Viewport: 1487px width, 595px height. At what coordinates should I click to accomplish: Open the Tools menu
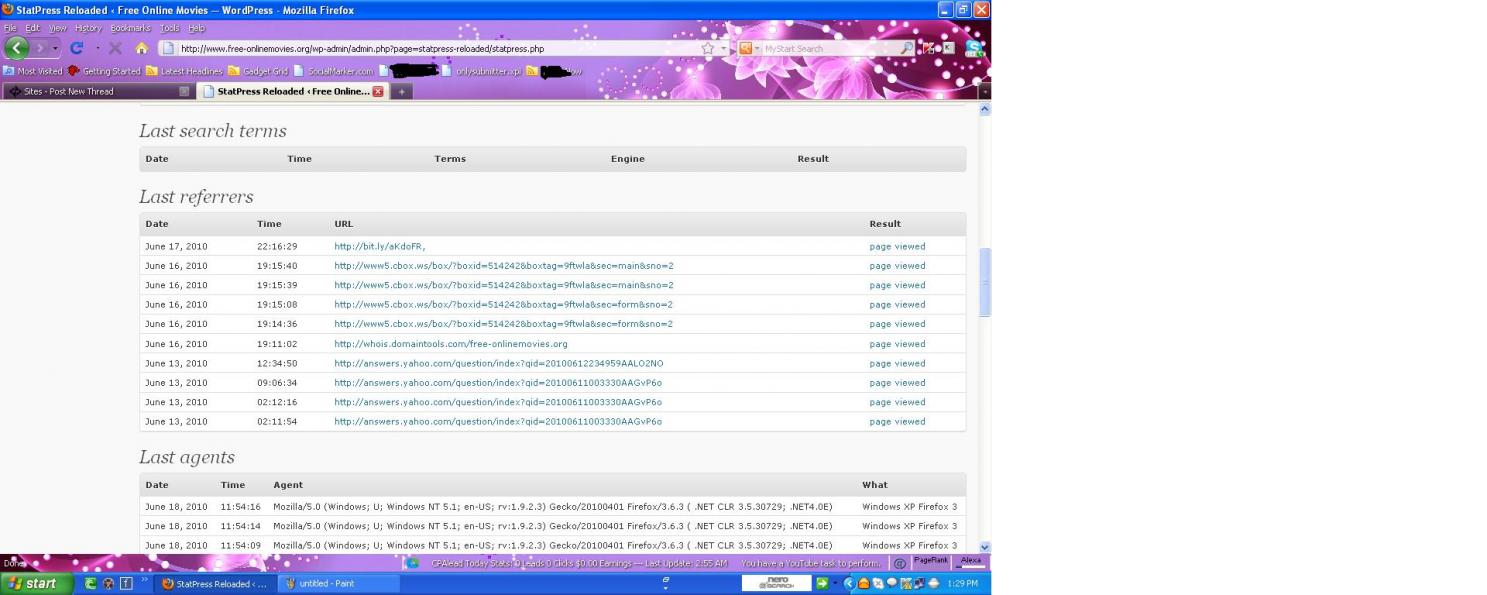pyautogui.click(x=169, y=28)
